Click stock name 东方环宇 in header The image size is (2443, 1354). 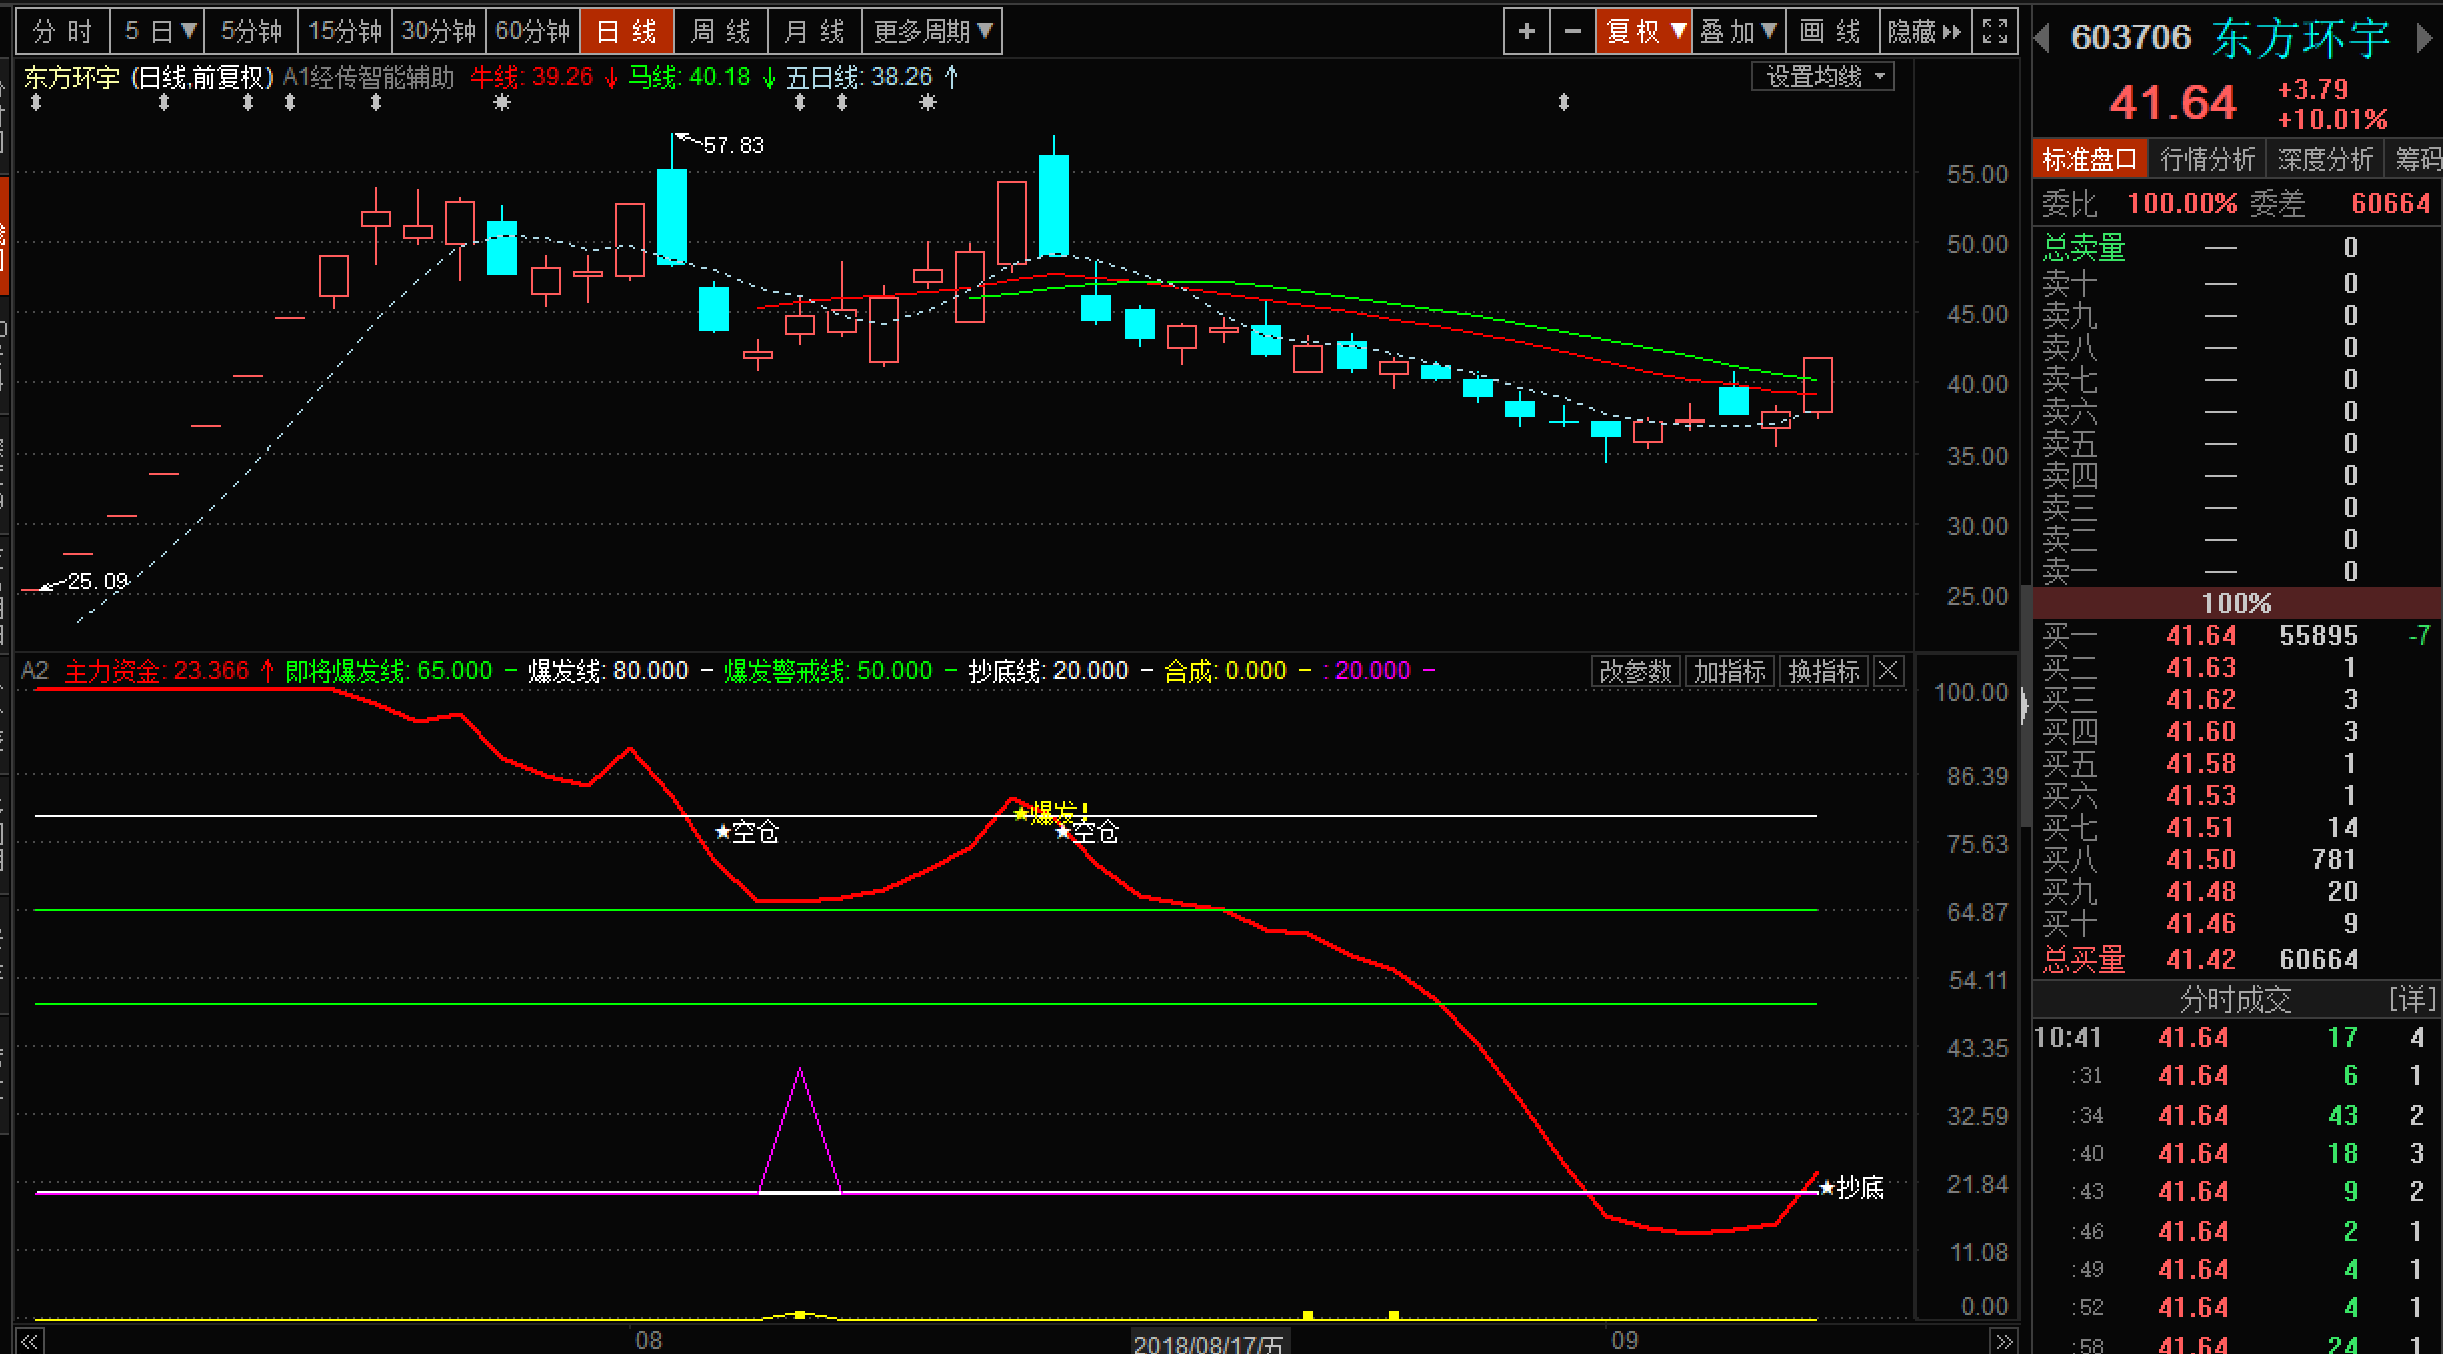coord(2301,38)
